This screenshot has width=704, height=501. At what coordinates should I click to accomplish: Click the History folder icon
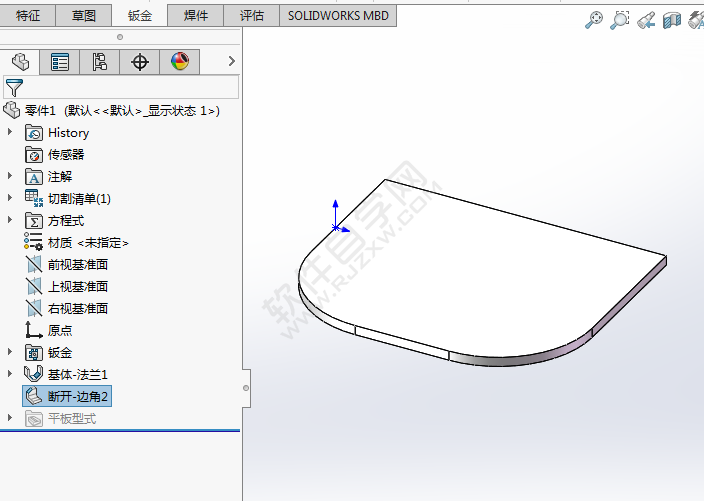point(34,133)
